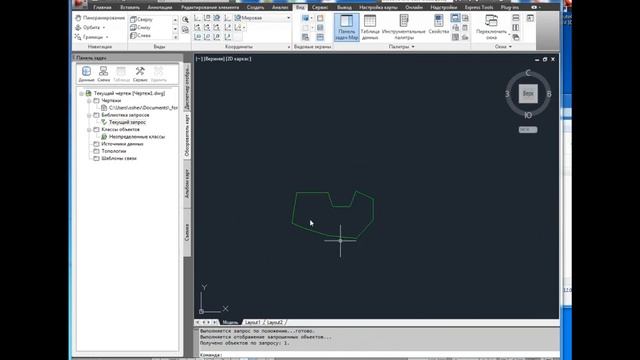Screen dimensions: 640x360
Task: Click the middle vertical tile icon beside Переключить окна
Action: point(516,27)
